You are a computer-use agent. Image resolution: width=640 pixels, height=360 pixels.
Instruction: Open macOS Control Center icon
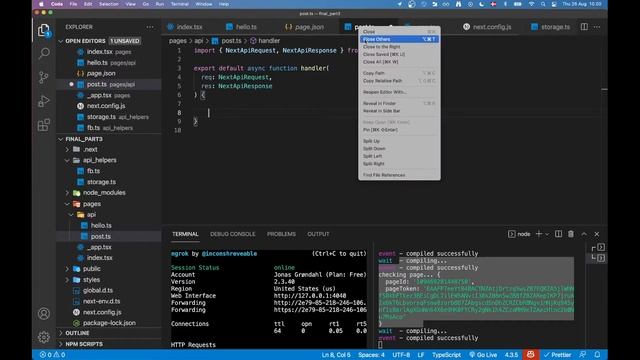(554, 4)
